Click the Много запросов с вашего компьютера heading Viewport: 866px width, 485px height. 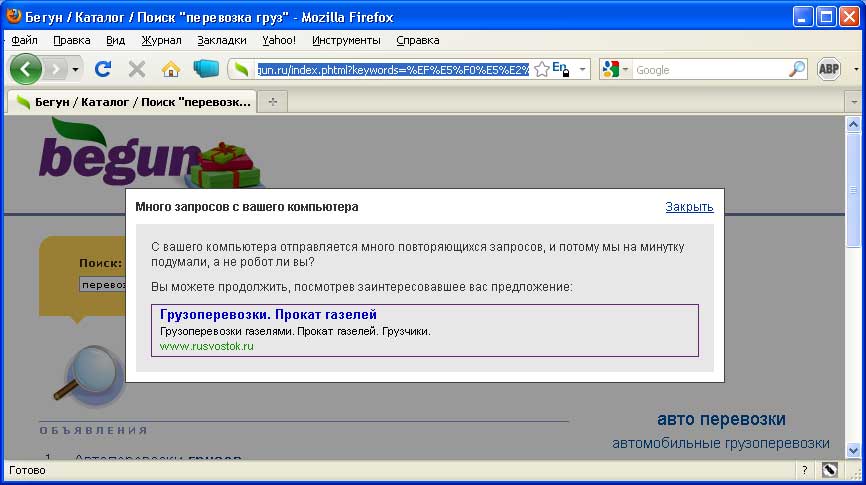coord(247,207)
